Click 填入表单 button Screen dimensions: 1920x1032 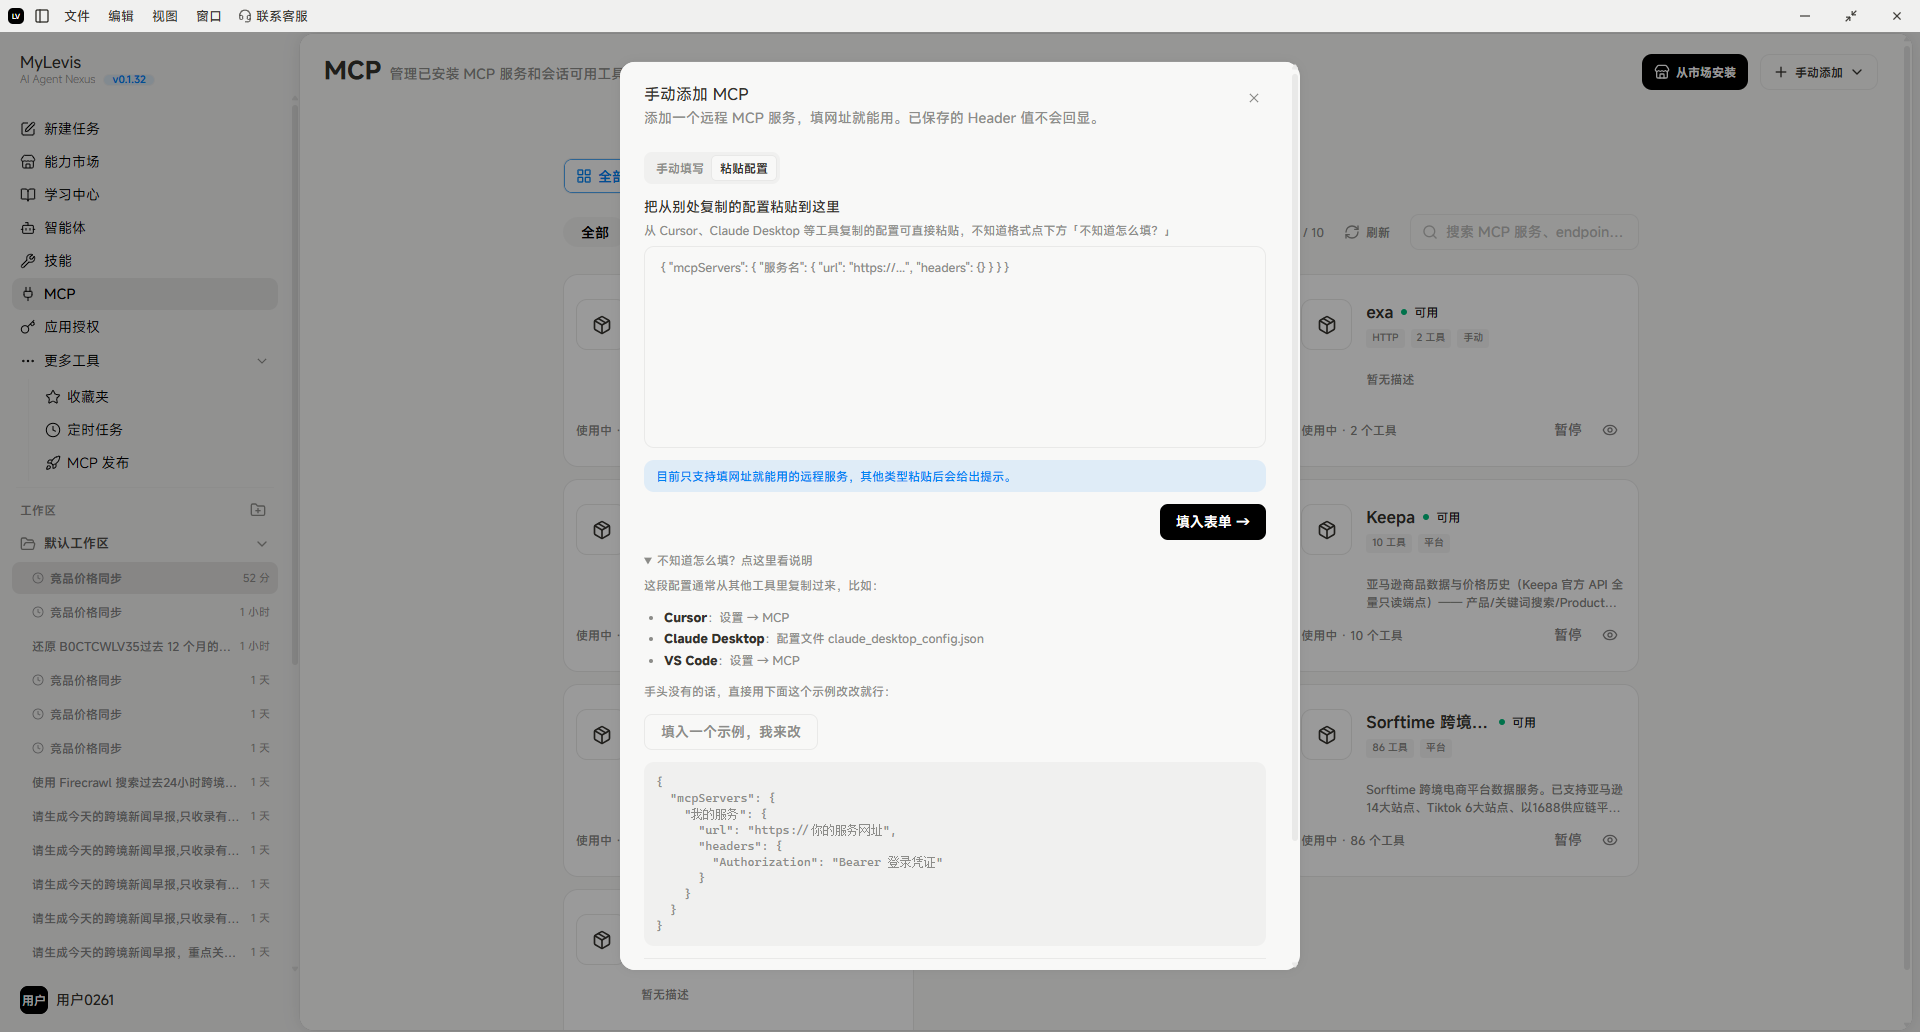tap(1213, 522)
